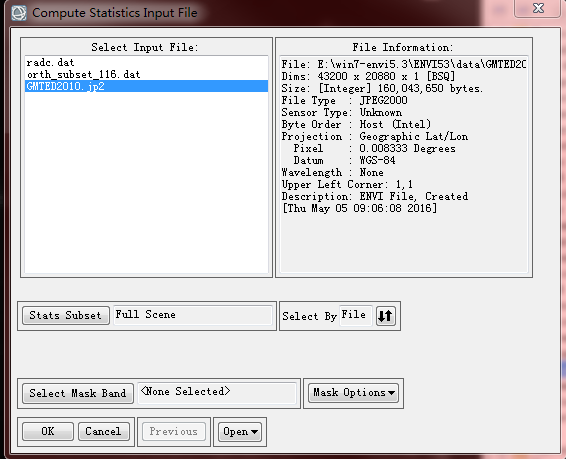Click the None Selected mask band field
The image size is (566, 459).
click(217, 393)
